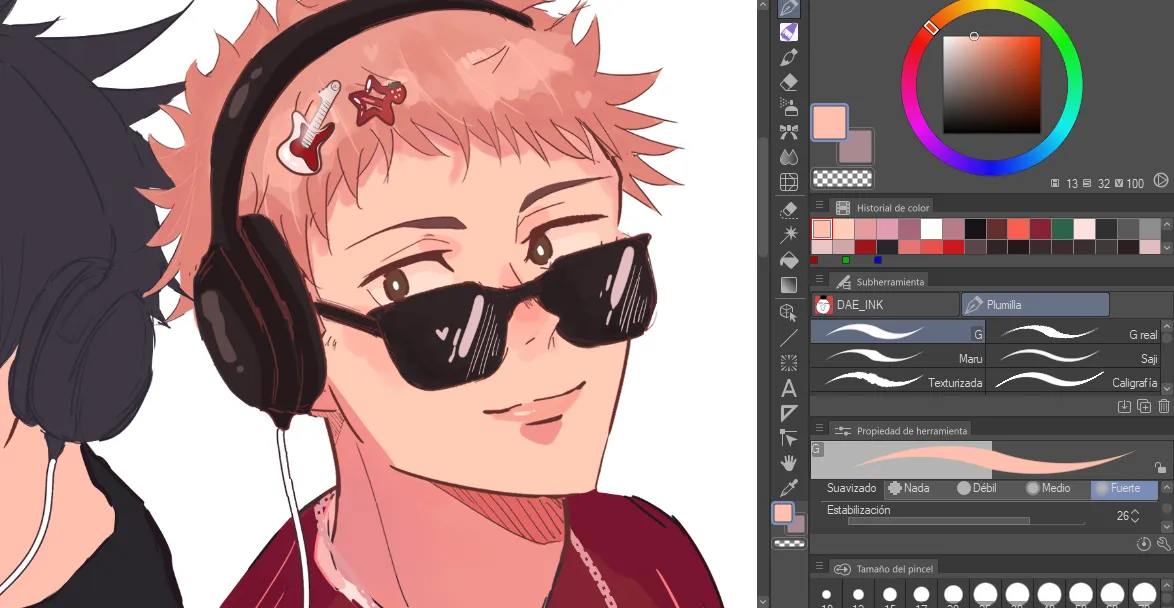Choose the Brush tool in the toolbar

(788, 57)
